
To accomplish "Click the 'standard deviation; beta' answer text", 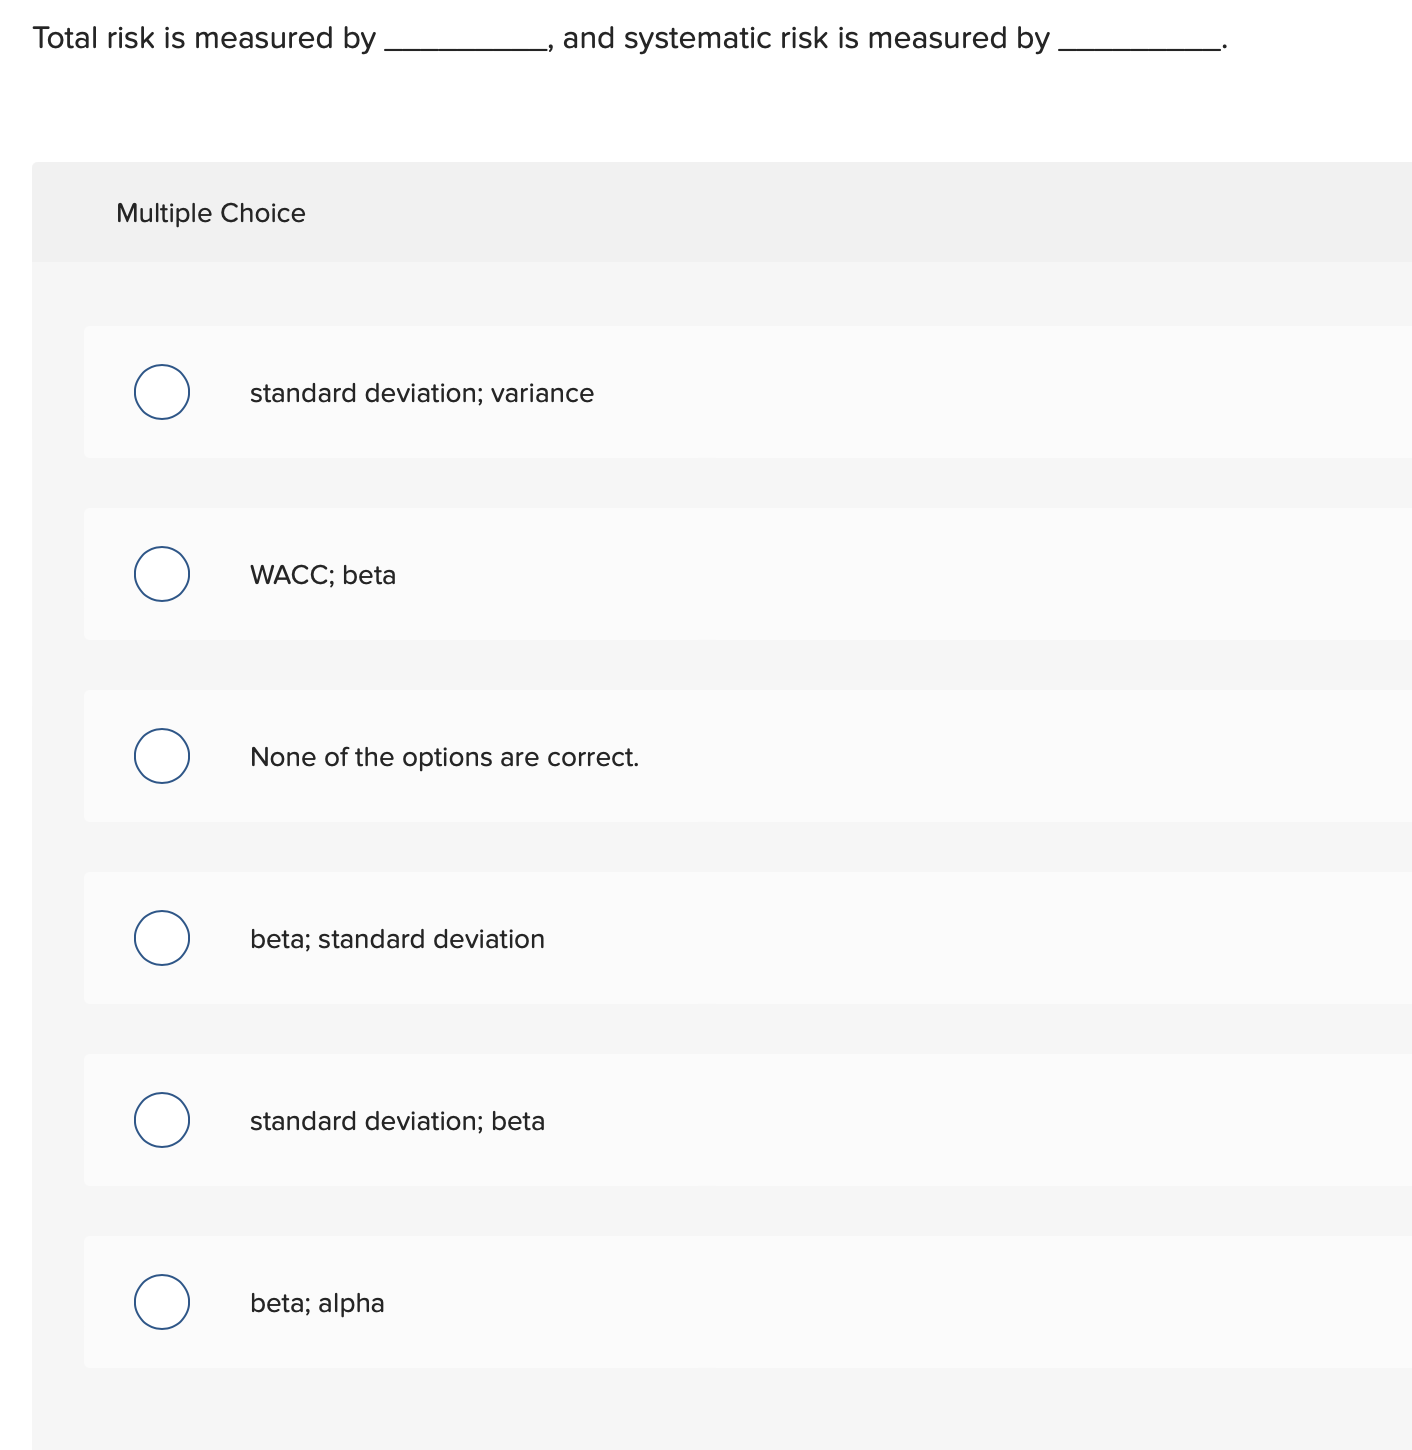I will click(x=397, y=1121).
